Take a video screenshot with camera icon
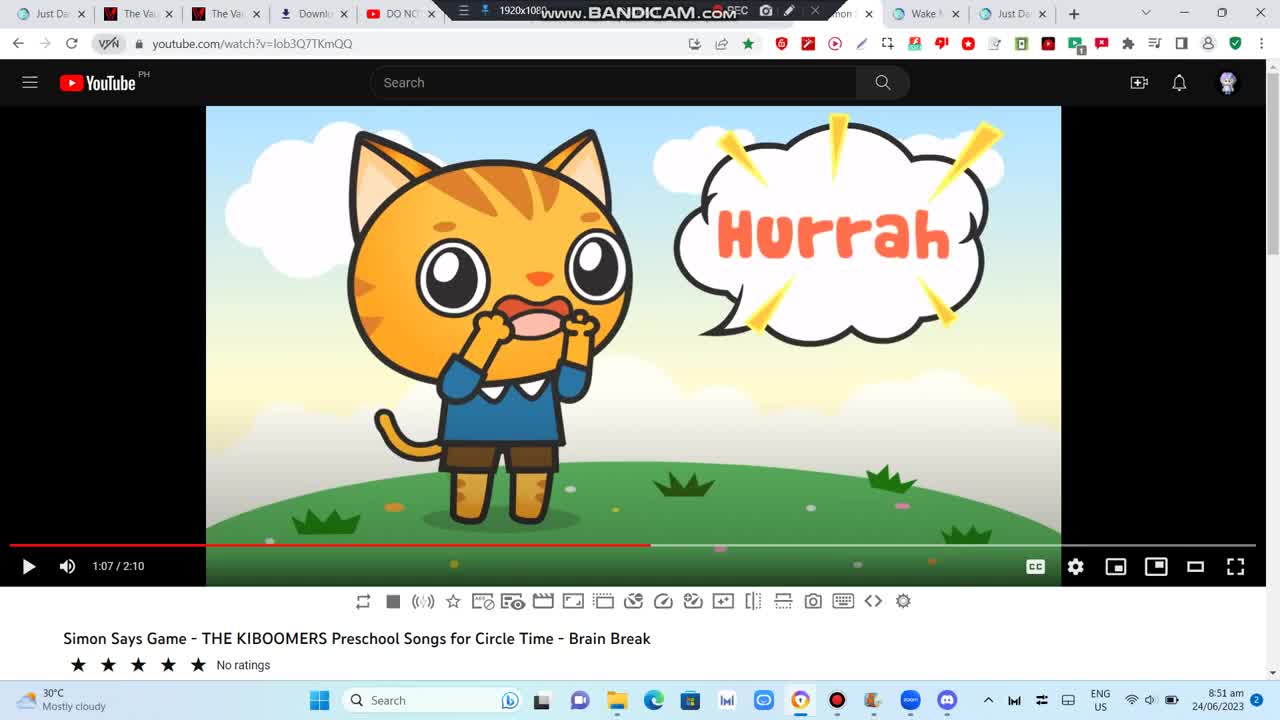This screenshot has width=1280, height=720. pyautogui.click(x=813, y=601)
